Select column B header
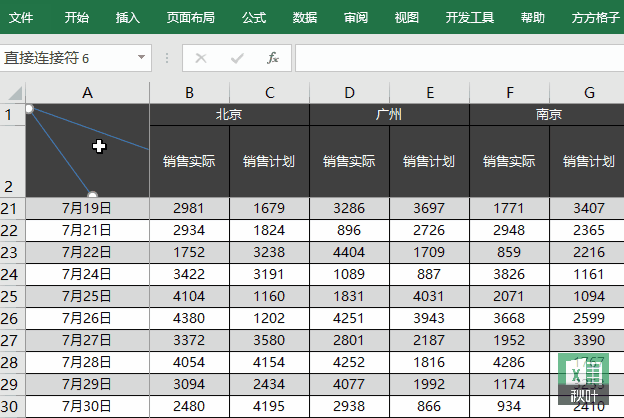 (189, 93)
